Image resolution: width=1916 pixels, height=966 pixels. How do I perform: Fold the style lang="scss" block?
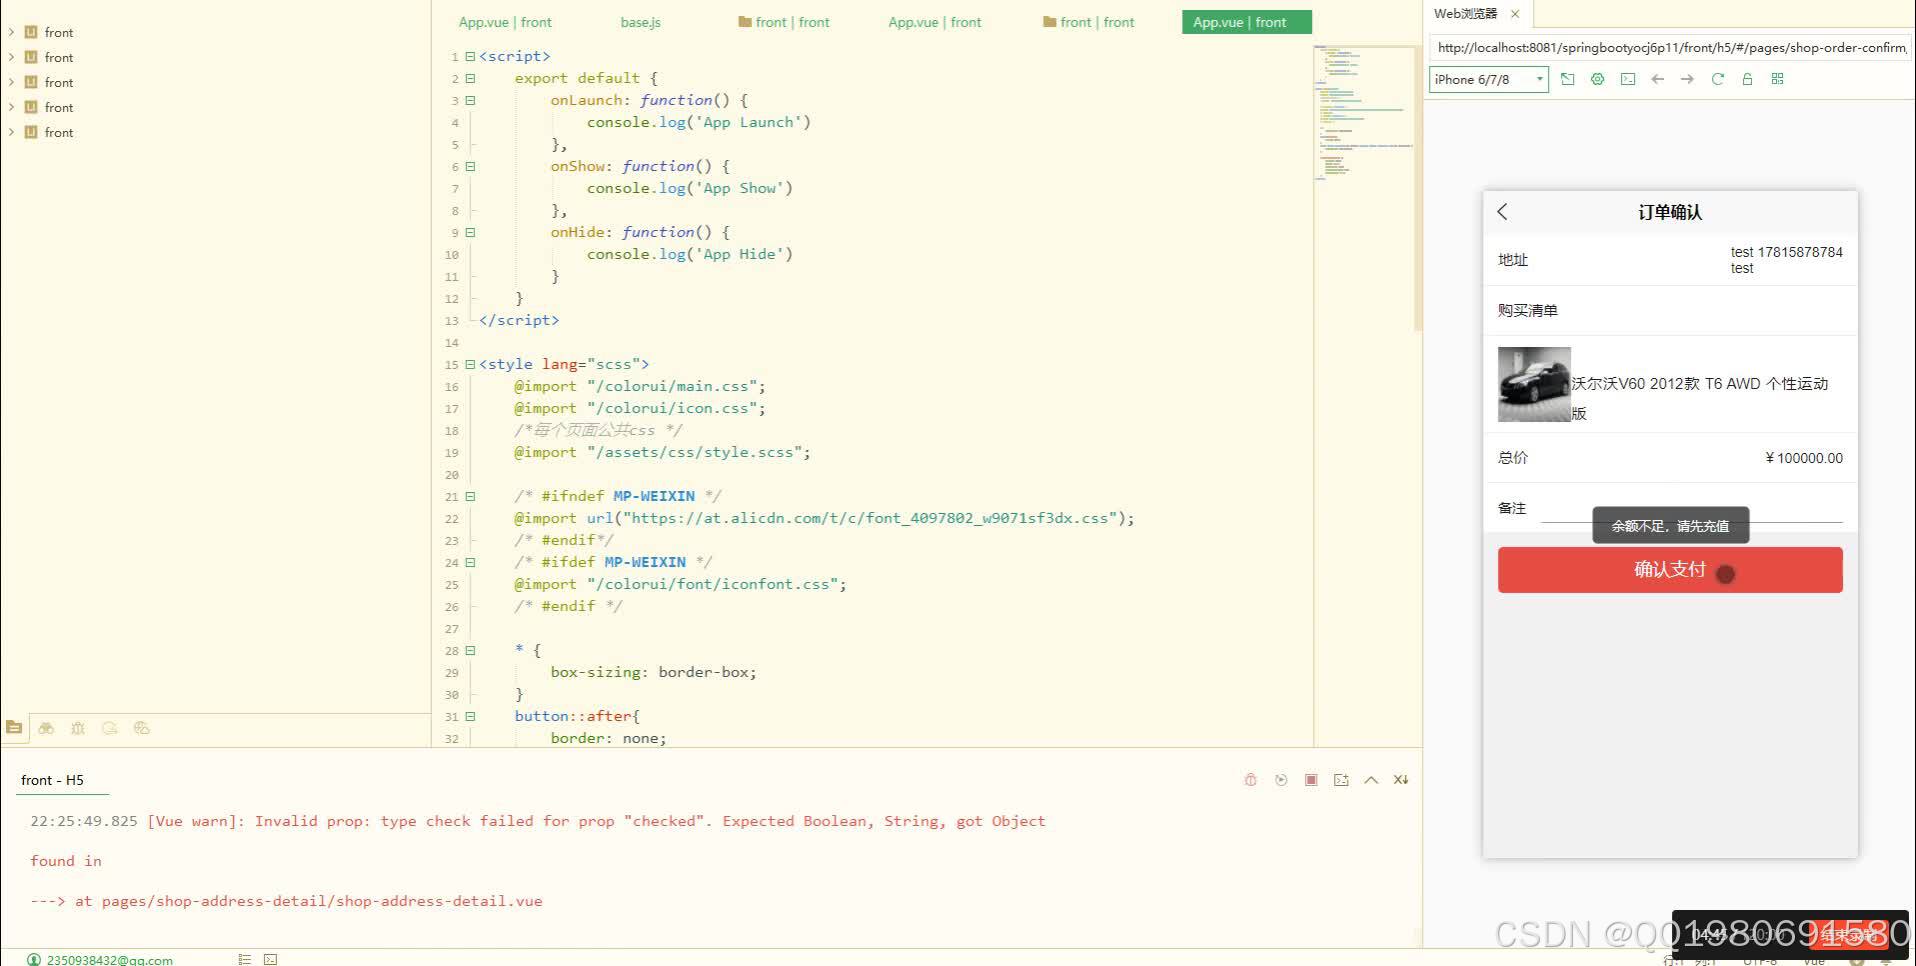pos(470,364)
